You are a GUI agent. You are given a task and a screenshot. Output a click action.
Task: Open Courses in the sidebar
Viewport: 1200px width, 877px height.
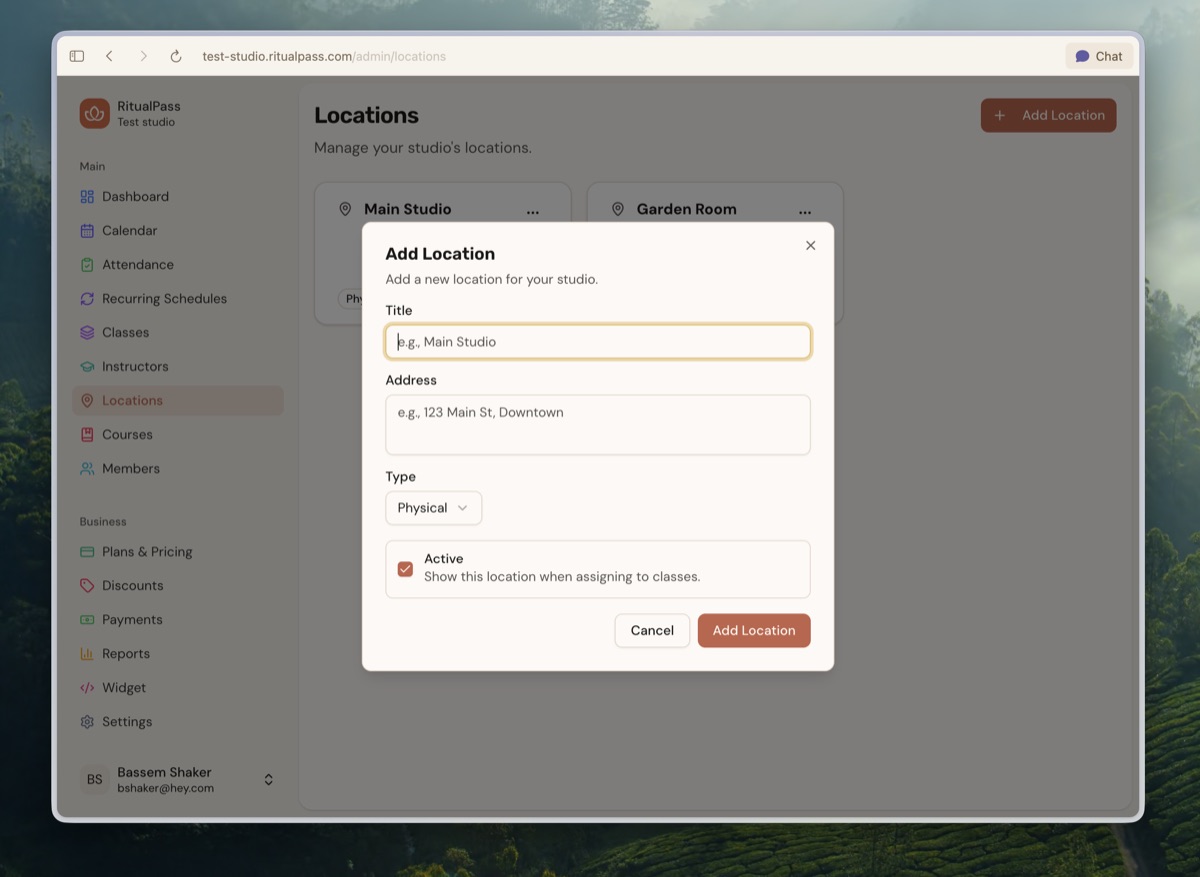click(x=178, y=435)
